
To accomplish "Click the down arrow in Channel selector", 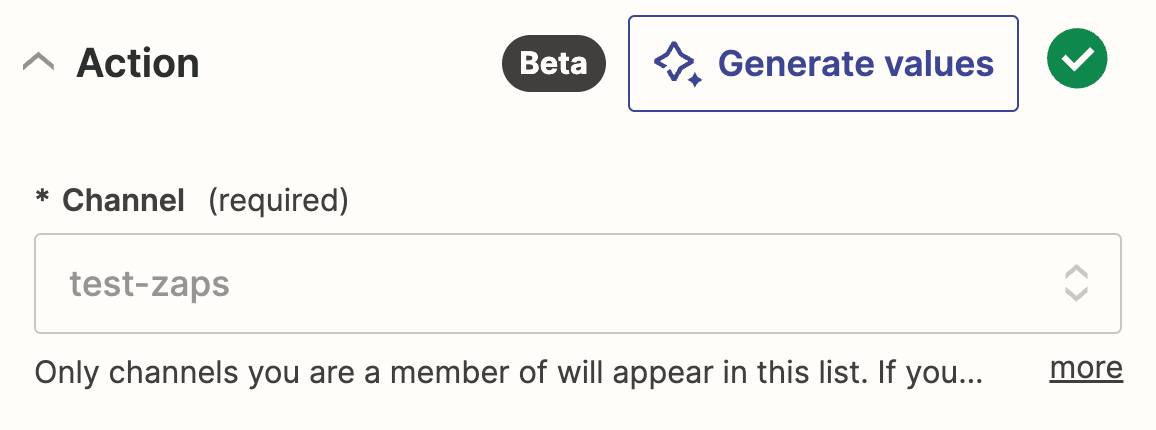I will (x=1075, y=294).
